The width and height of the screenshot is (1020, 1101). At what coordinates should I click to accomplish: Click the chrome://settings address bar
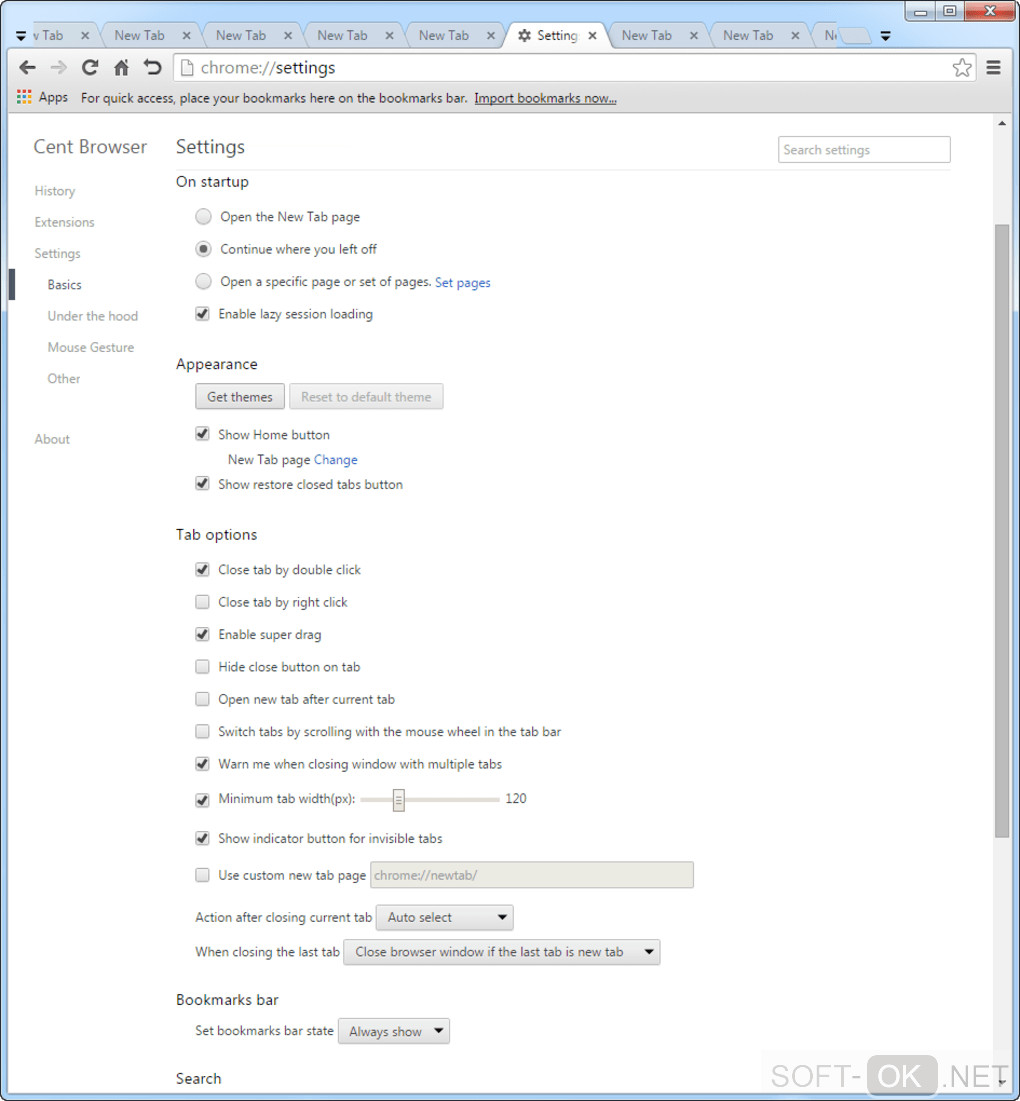coord(574,67)
